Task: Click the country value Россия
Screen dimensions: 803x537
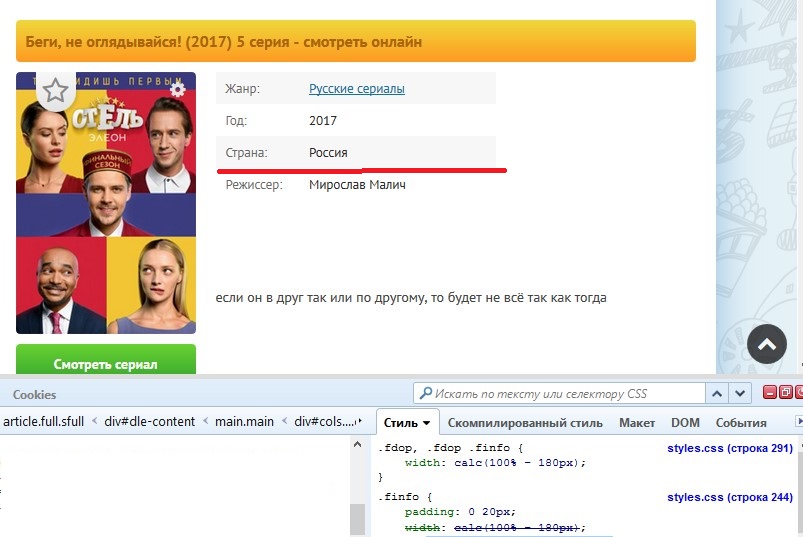Action: pos(328,153)
